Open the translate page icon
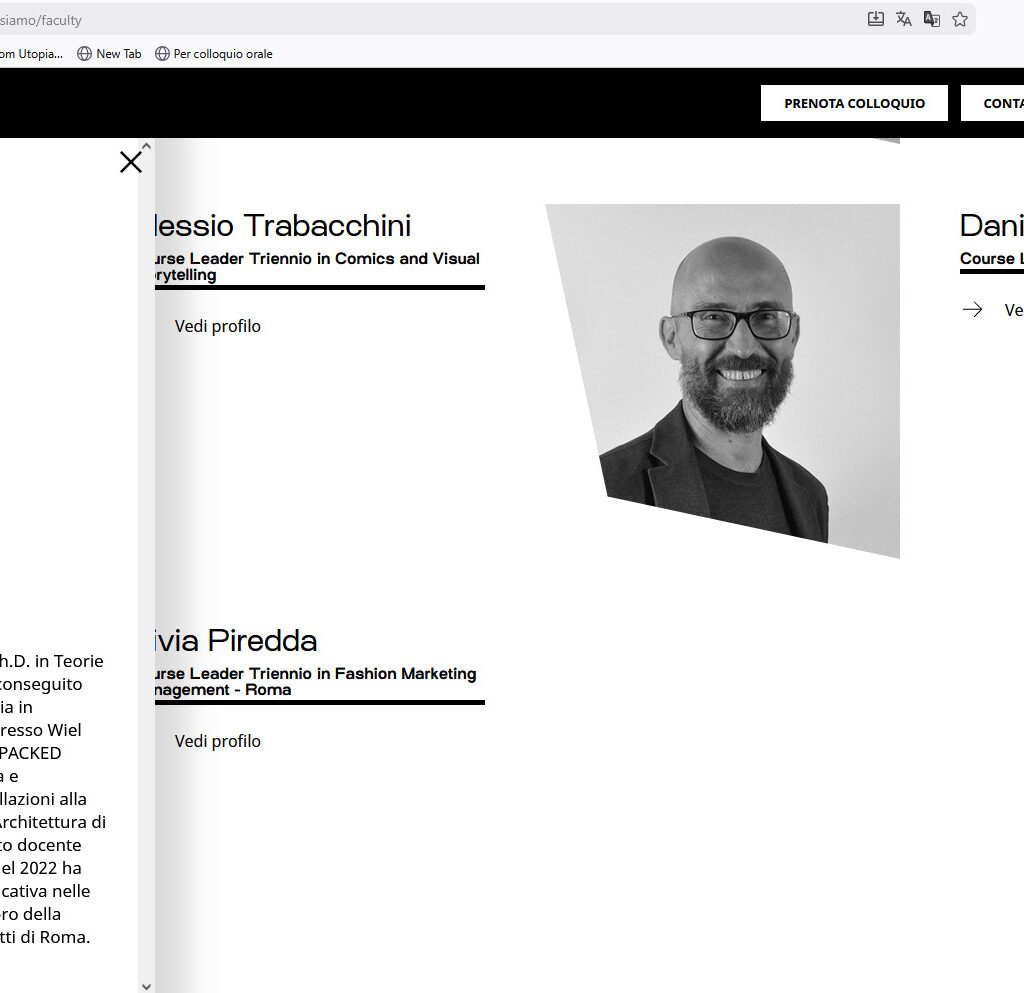The width and height of the screenshot is (1024, 993). tap(904, 19)
